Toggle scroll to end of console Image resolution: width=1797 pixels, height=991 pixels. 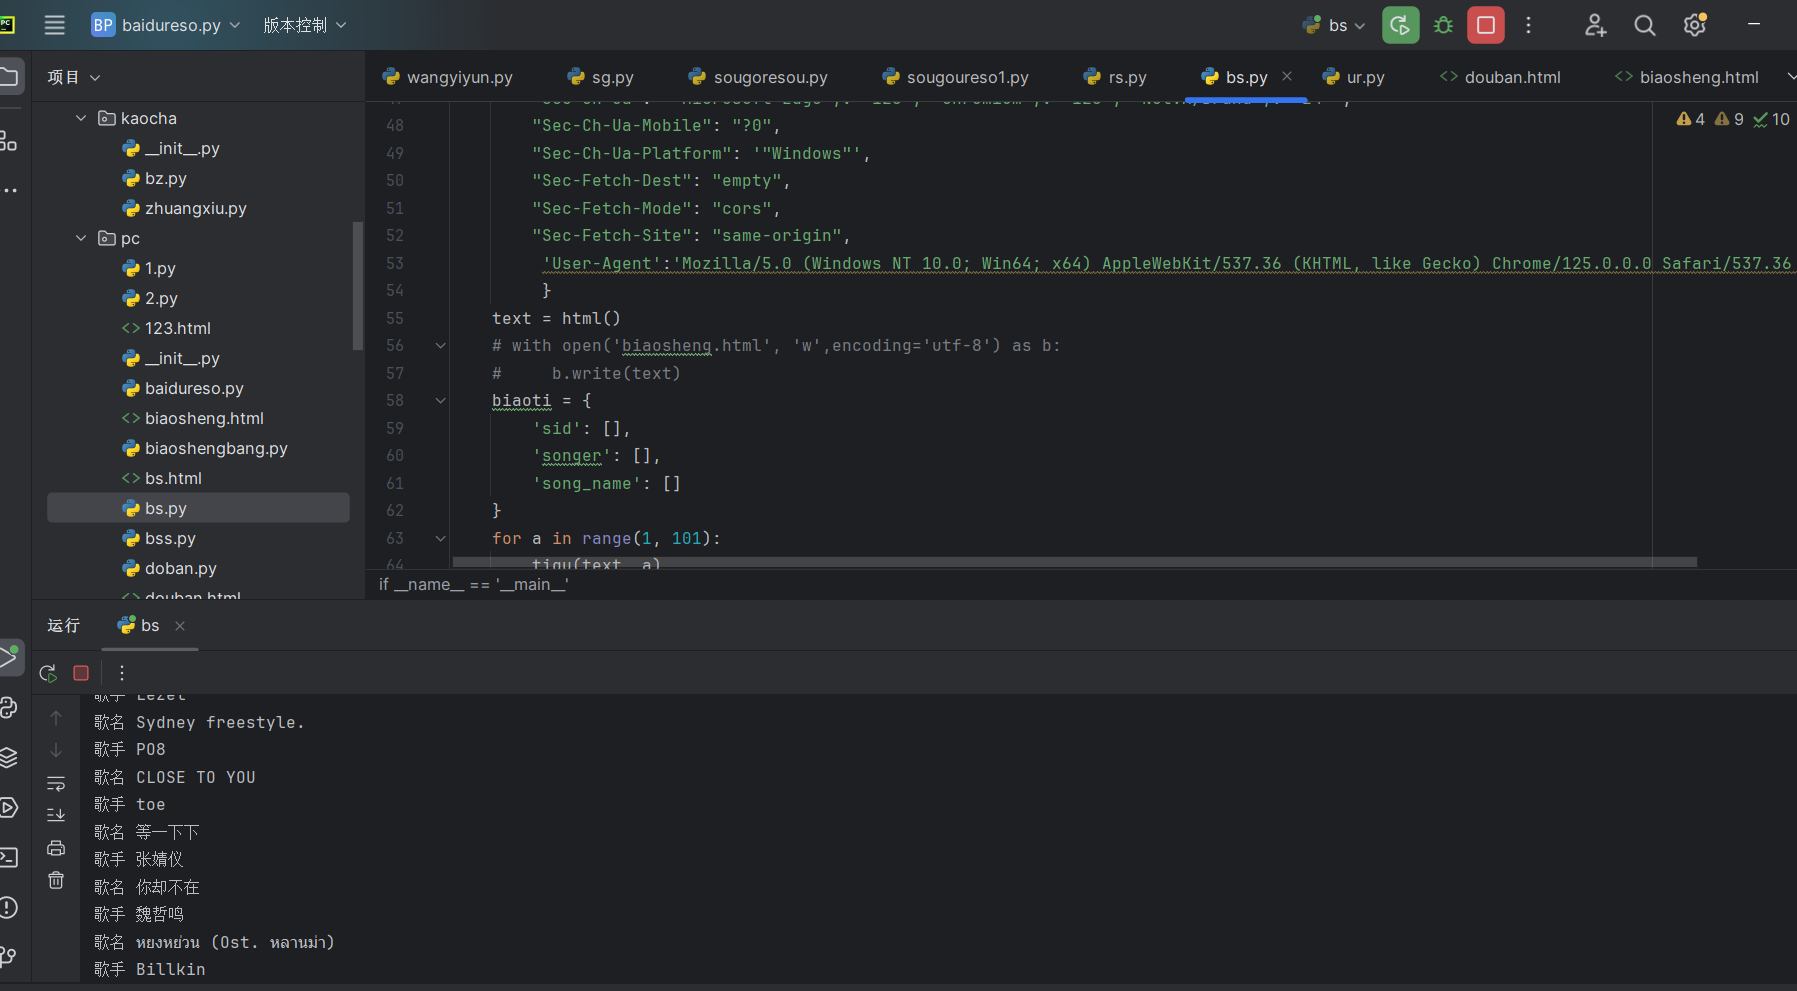[56, 815]
